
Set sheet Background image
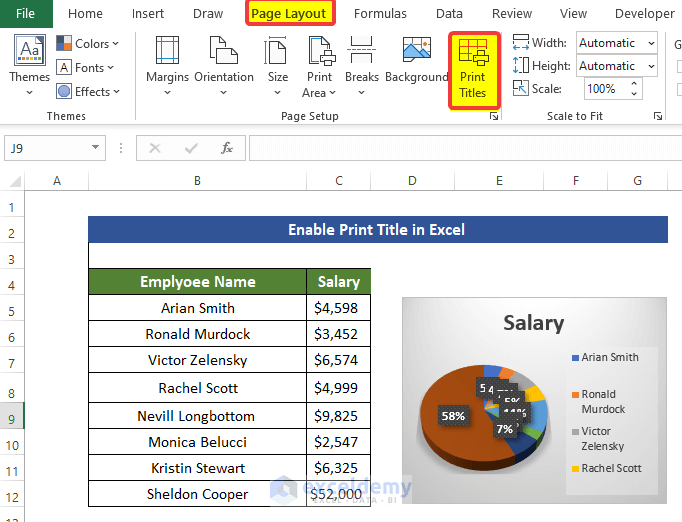(x=416, y=60)
